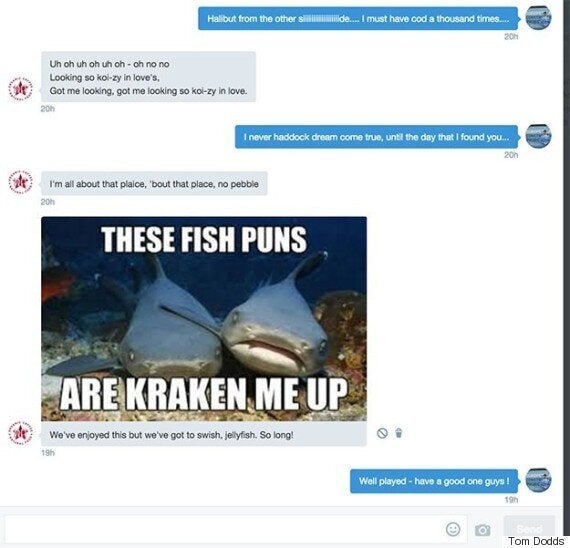Delete message using the trash icon

tap(399, 433)
